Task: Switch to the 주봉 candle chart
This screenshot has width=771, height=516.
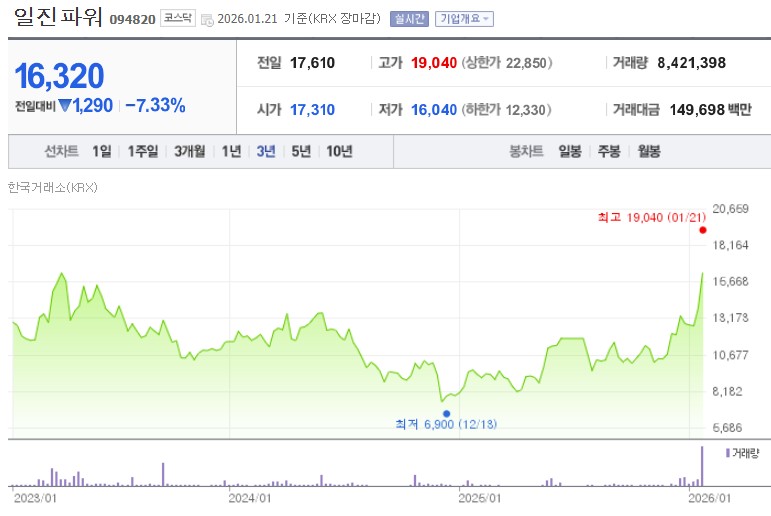Action: click(609, 151)
